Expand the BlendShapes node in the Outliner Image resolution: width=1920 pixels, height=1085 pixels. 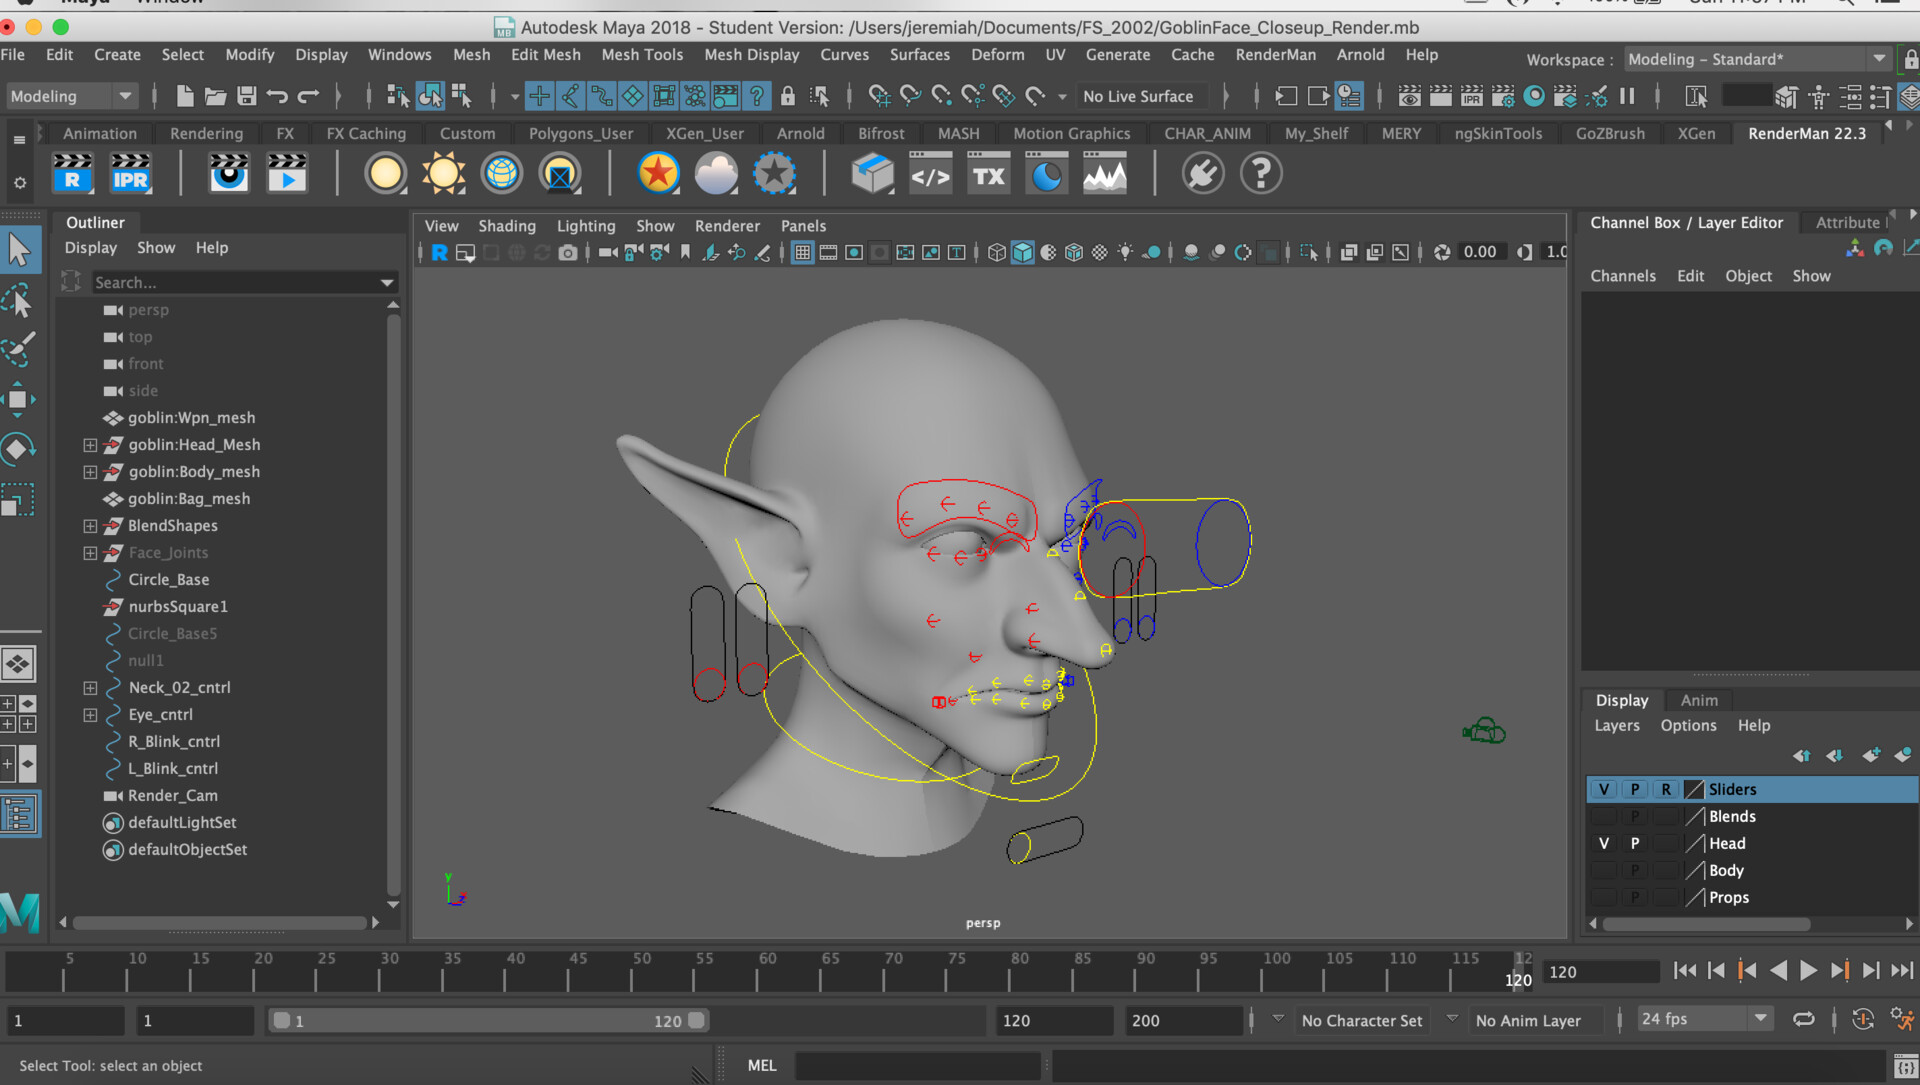(91, 525)
